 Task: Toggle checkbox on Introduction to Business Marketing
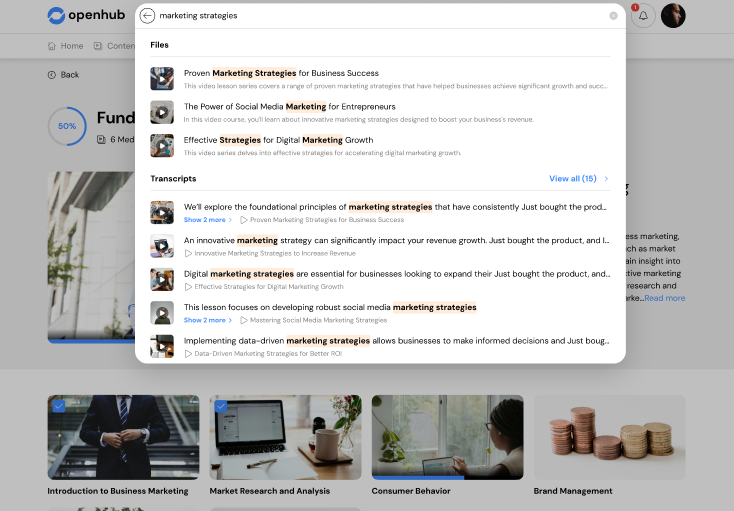pyautogui.click(x=58, y=405)
